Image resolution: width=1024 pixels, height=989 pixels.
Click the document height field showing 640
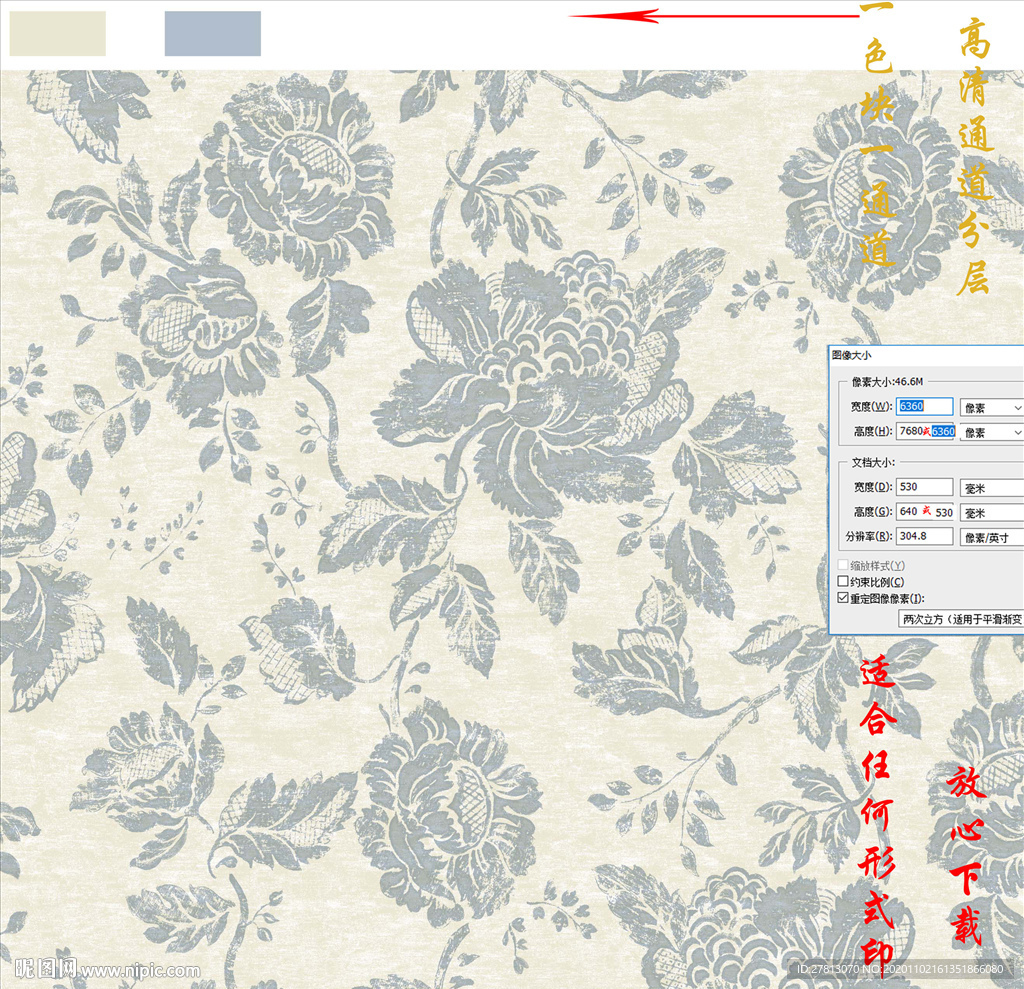point(925,511)
